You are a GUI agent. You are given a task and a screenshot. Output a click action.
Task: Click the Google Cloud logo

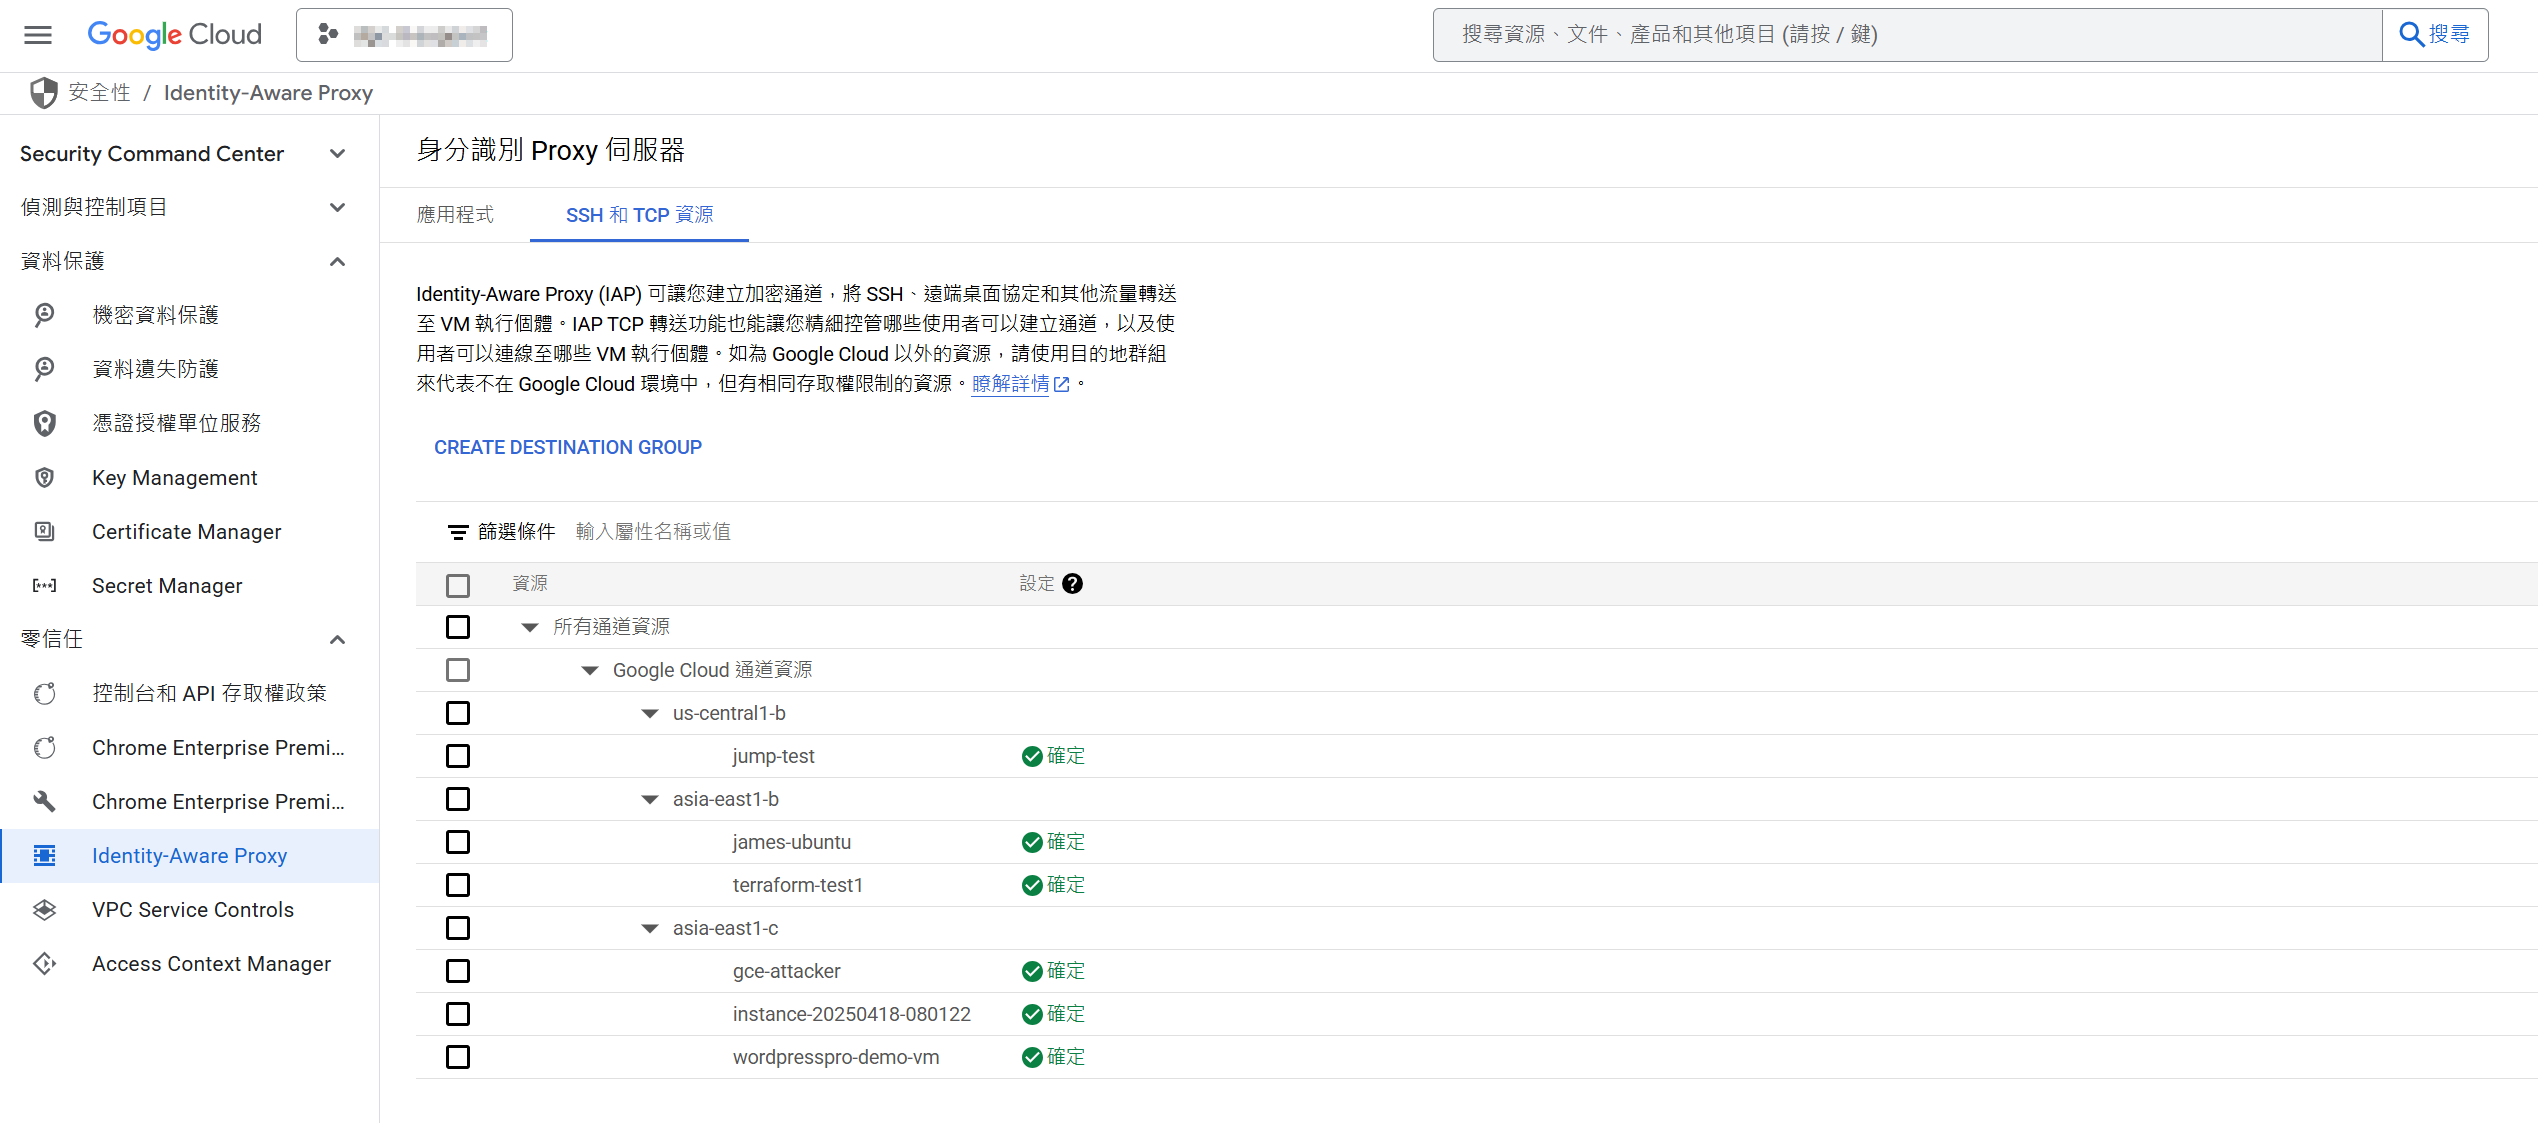click(x=174, y=35)
